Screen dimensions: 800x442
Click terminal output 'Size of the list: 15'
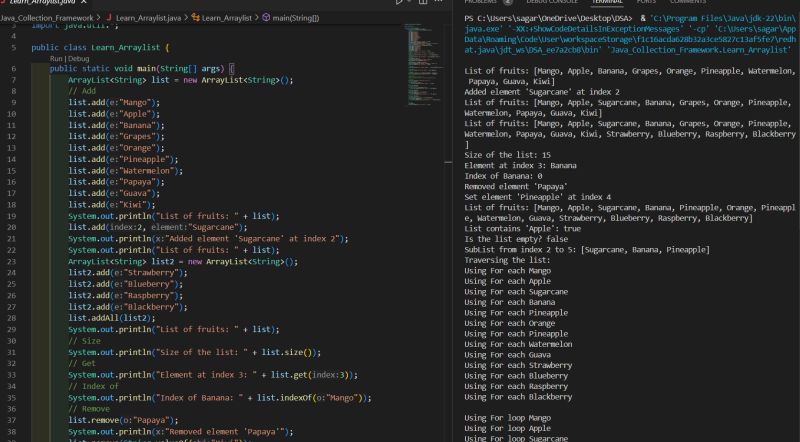tap(507, 155)
